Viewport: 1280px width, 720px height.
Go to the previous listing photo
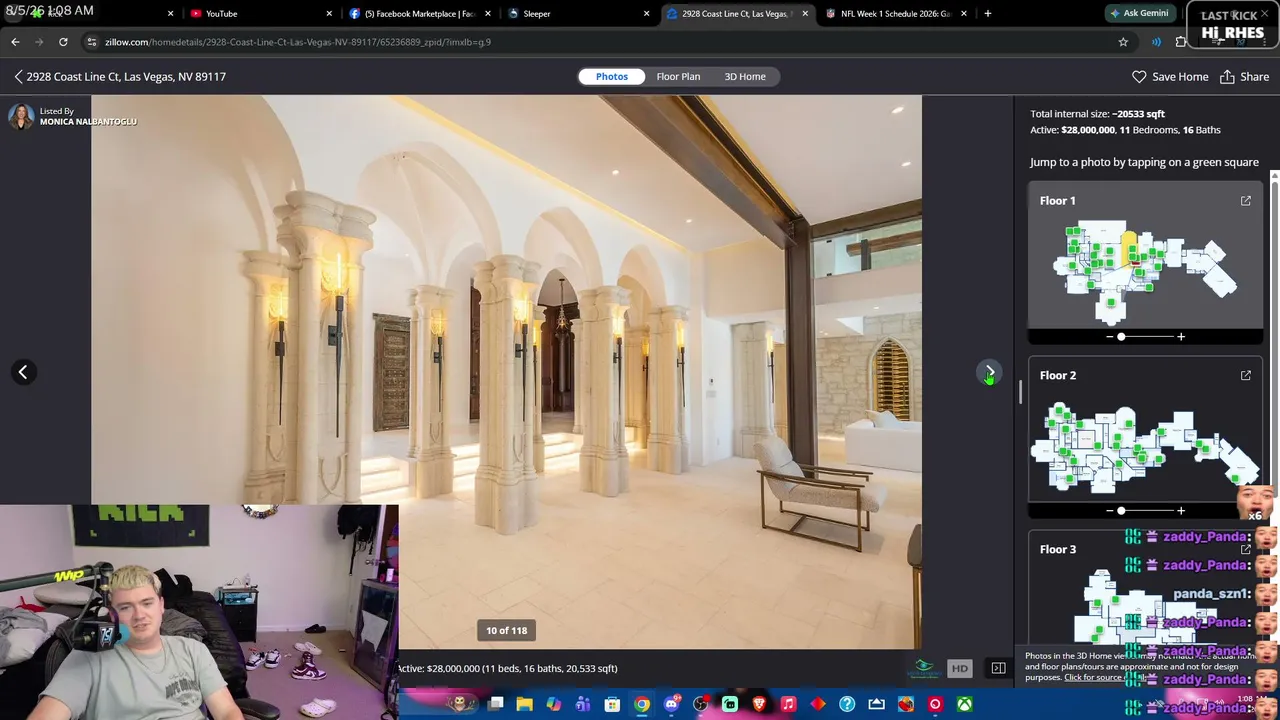pos(23,372)
